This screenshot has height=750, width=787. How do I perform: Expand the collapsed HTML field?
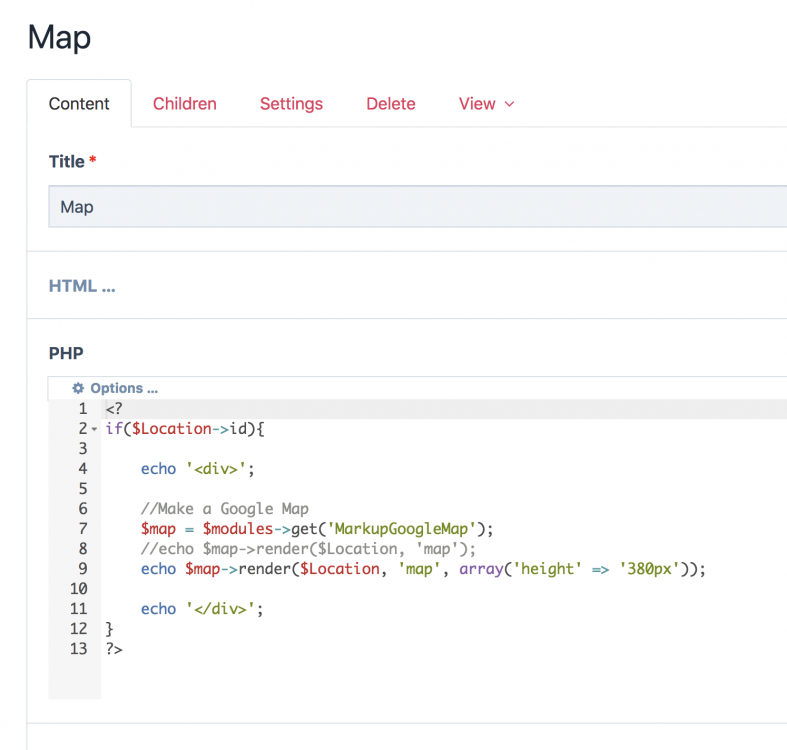point(82,286)
